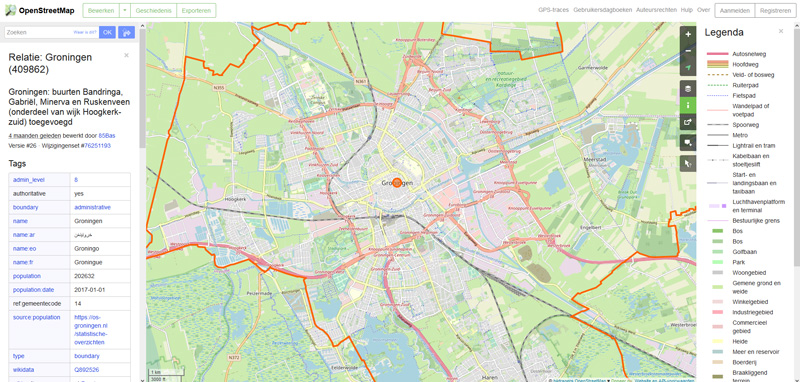Zoom in on the map

[x=688, y=34]
